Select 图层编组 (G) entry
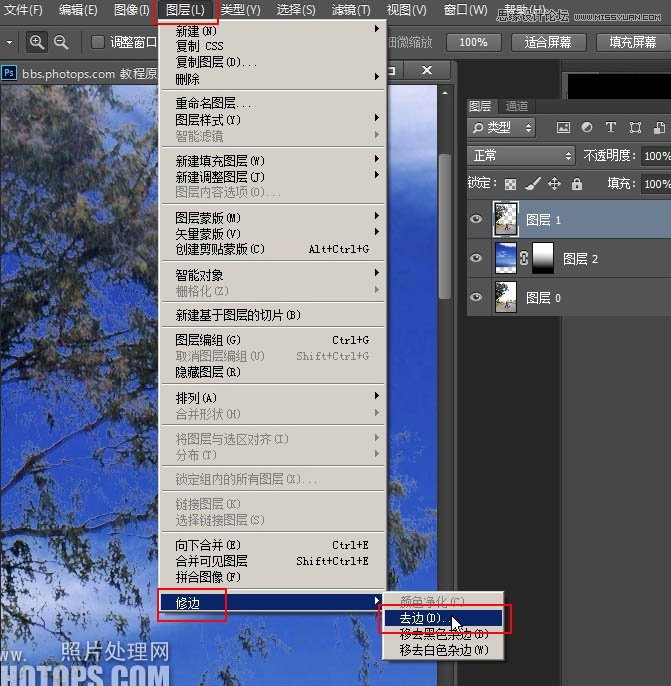Viewport: 671px width, 686px height. 274,340
